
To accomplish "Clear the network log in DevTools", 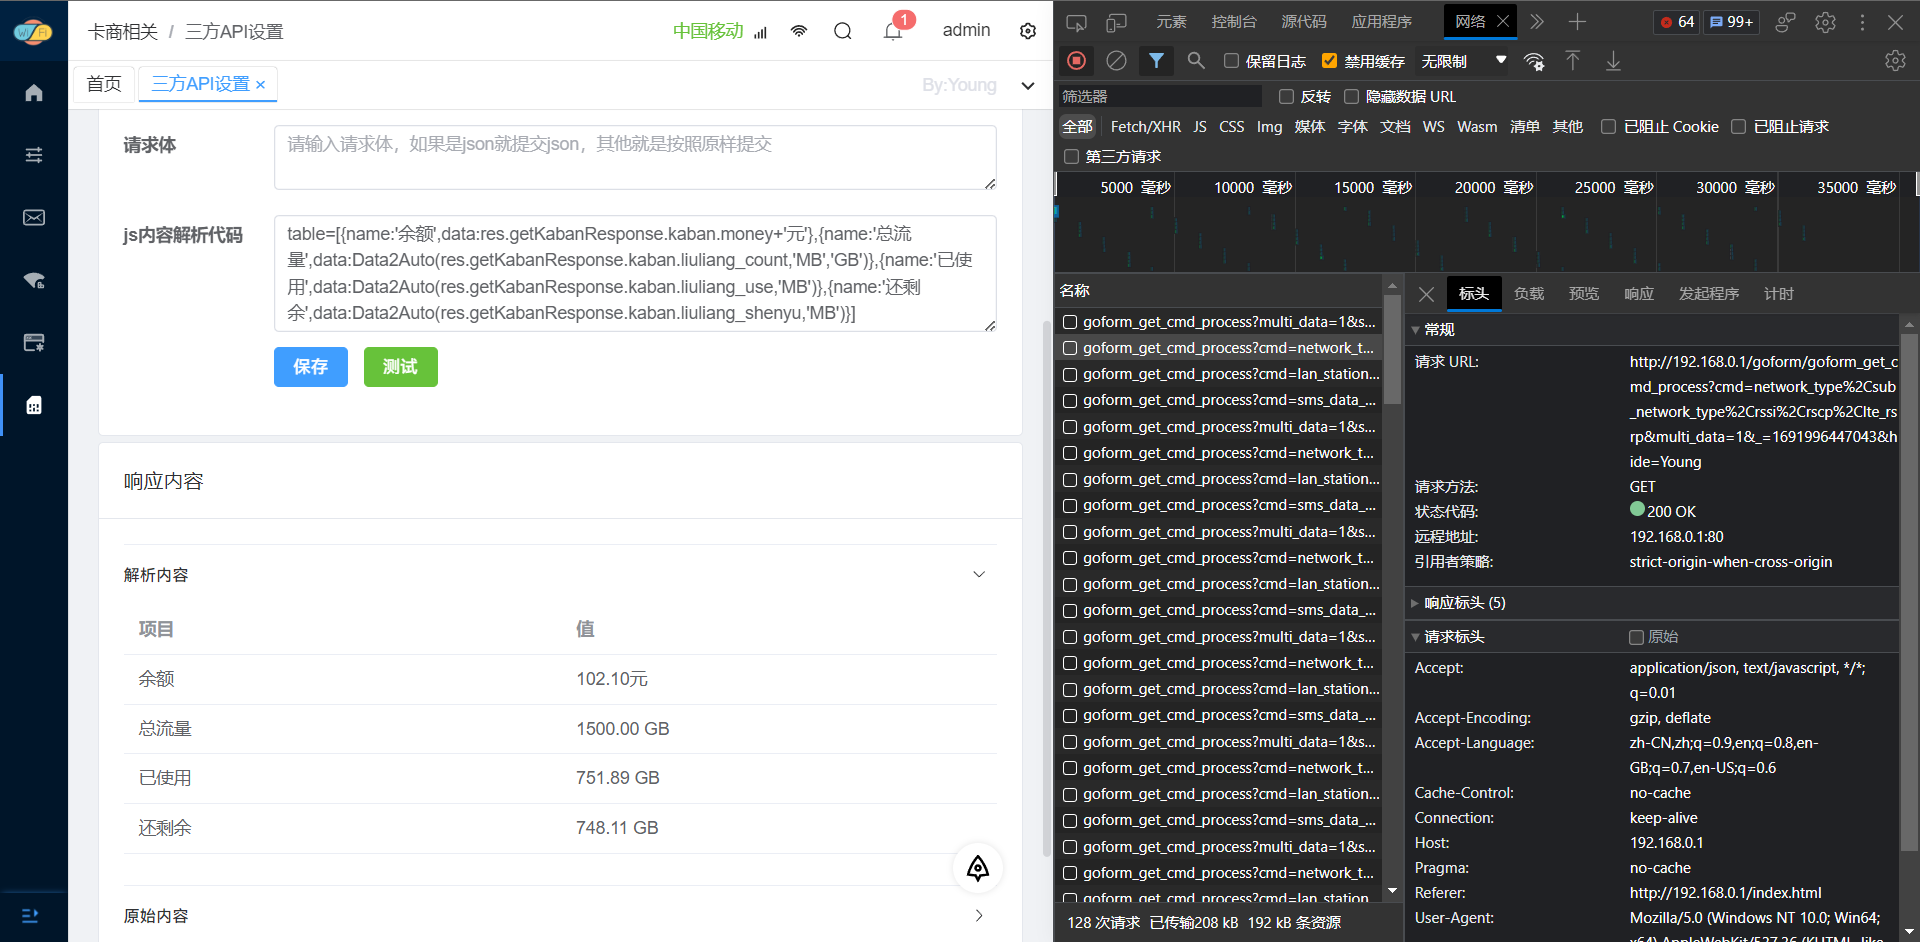I will (x=1117, y=61).
